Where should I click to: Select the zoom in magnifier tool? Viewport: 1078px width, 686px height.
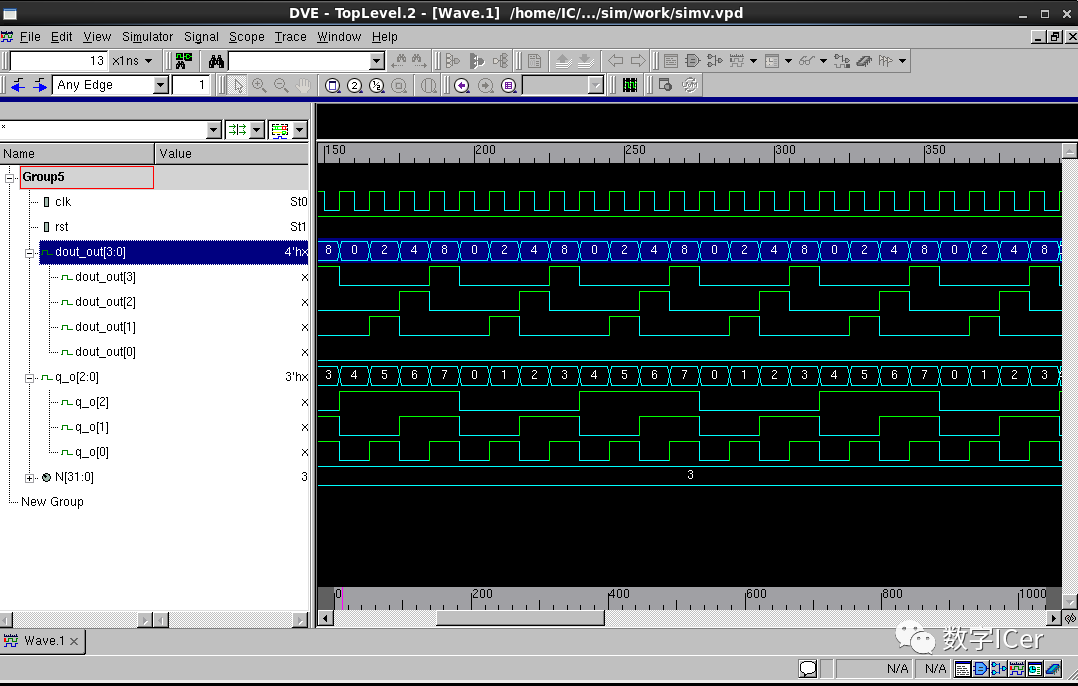(x=259, y=85)
